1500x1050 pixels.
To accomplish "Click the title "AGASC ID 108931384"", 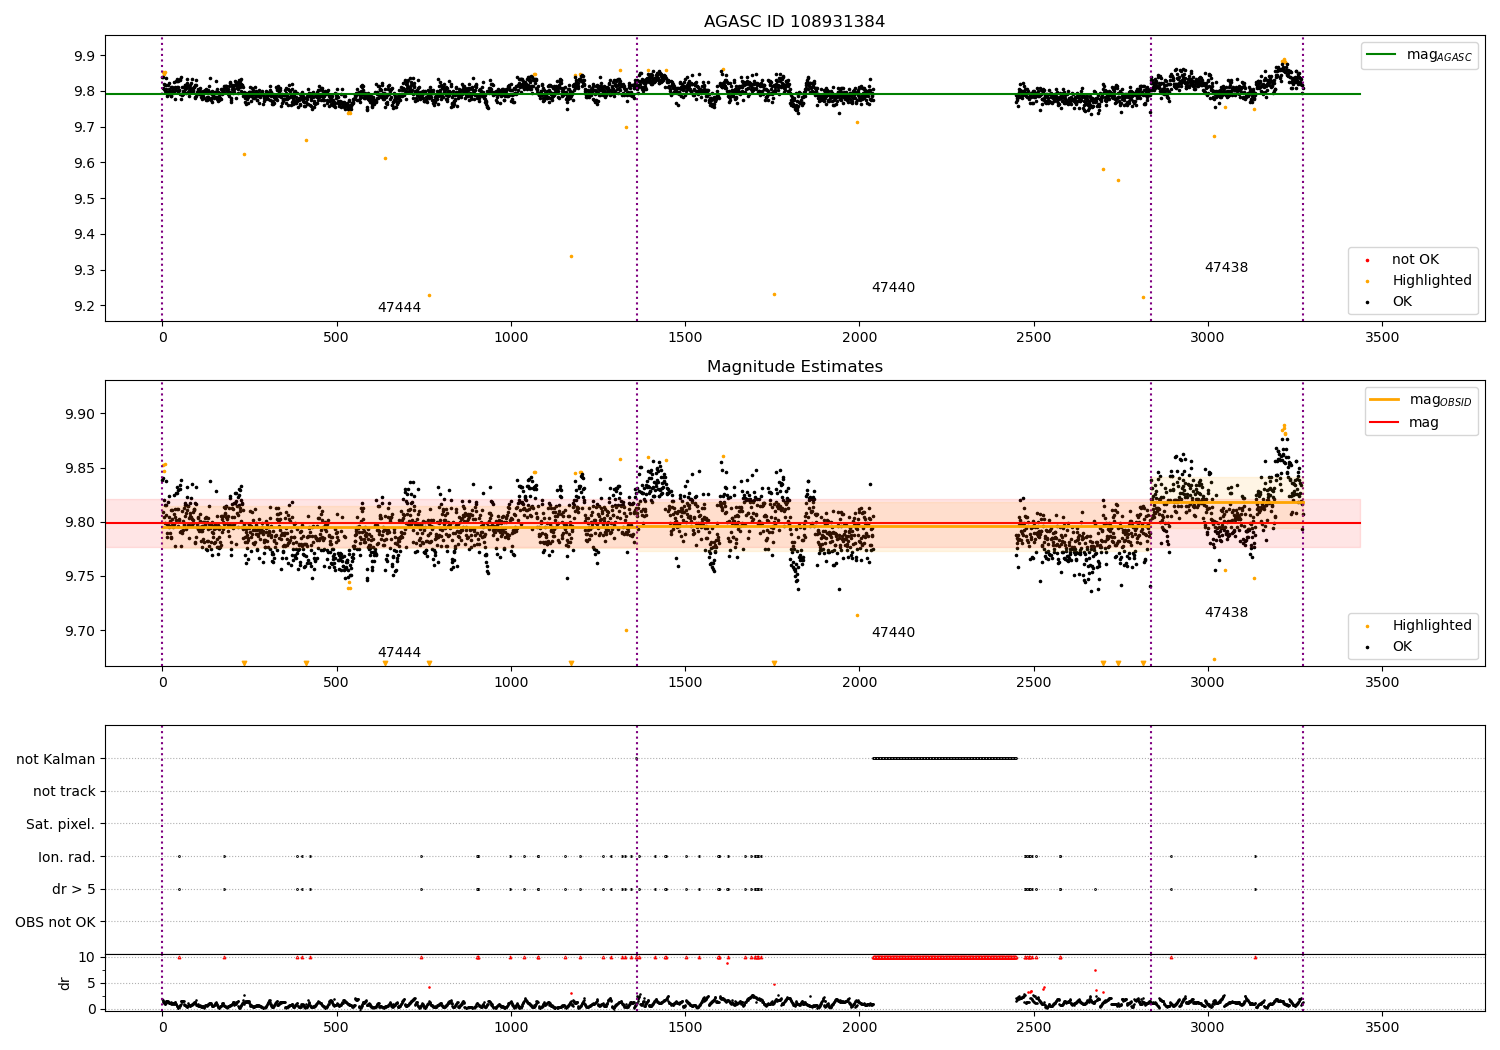I will tap(794, 22).
